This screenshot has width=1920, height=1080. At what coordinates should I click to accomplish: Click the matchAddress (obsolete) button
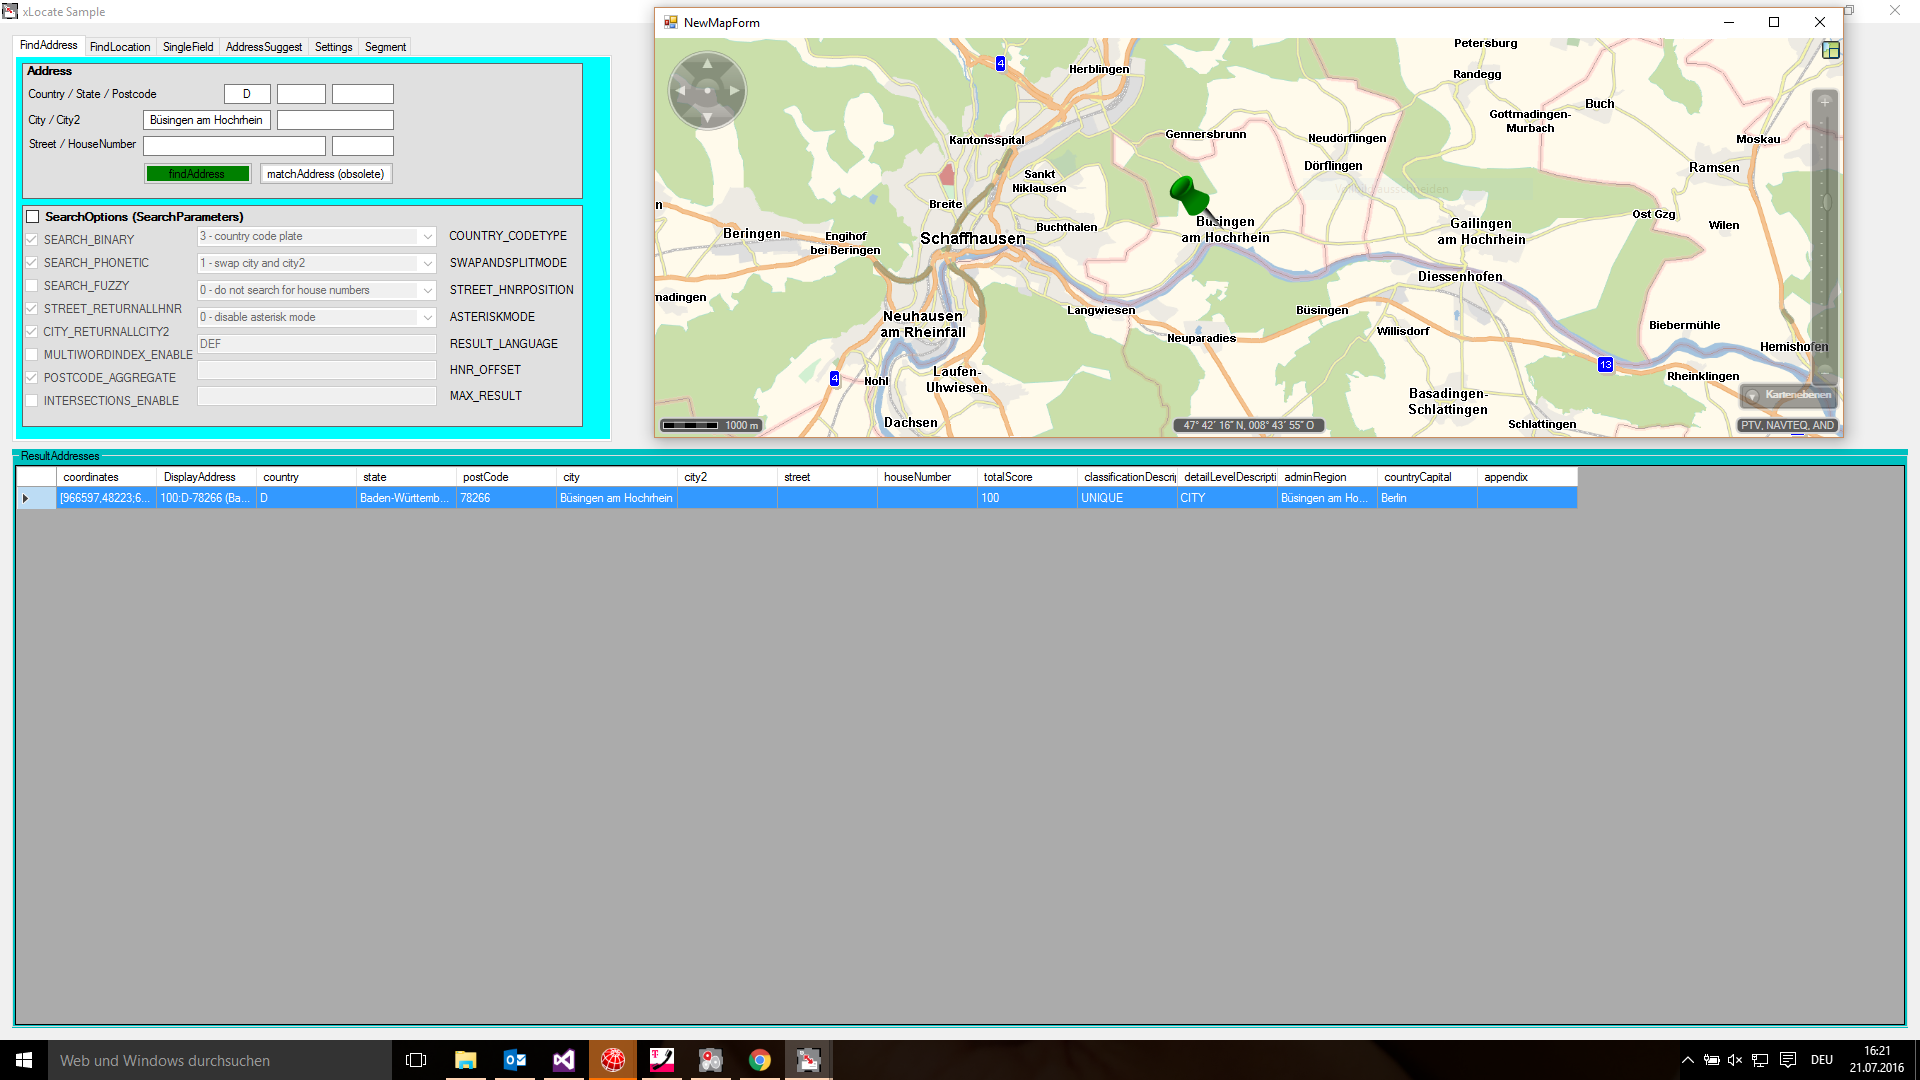(x=325, y=174)
